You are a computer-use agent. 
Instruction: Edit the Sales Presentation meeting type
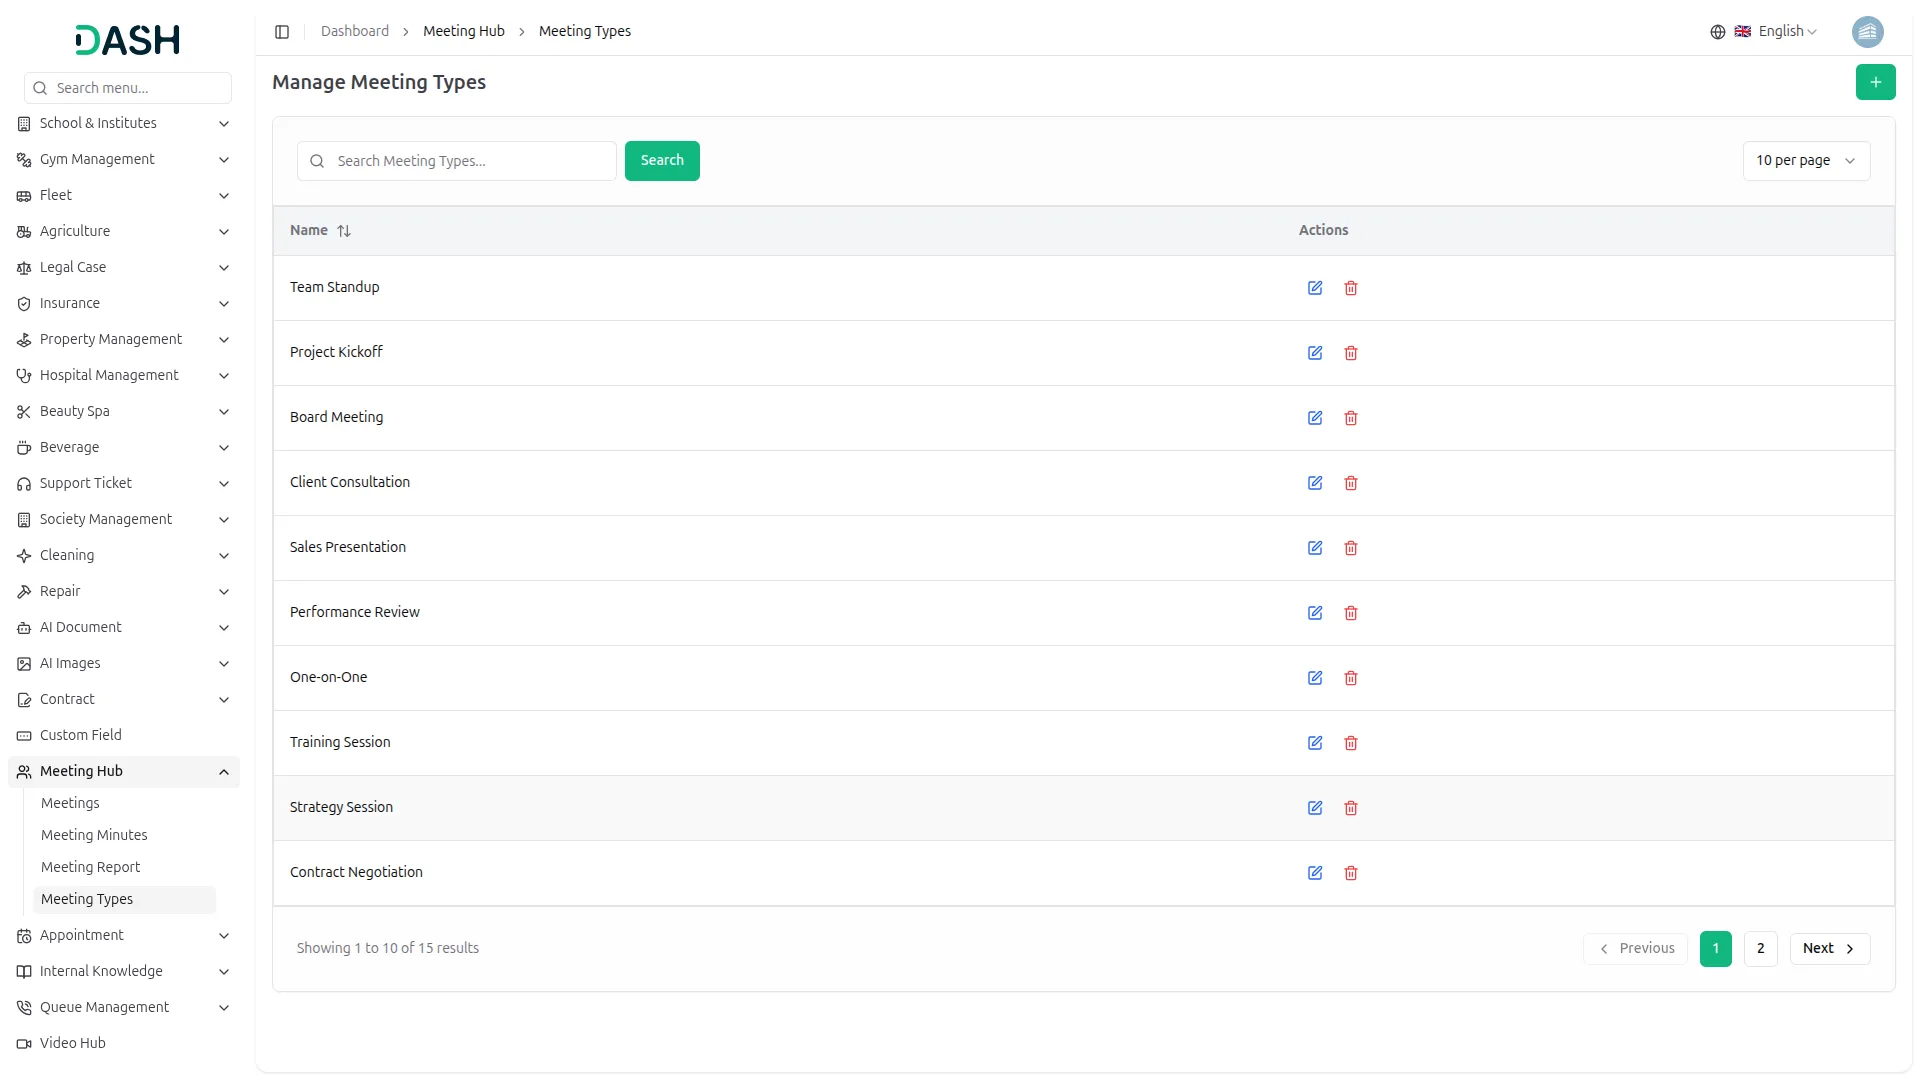[1315, 548]
